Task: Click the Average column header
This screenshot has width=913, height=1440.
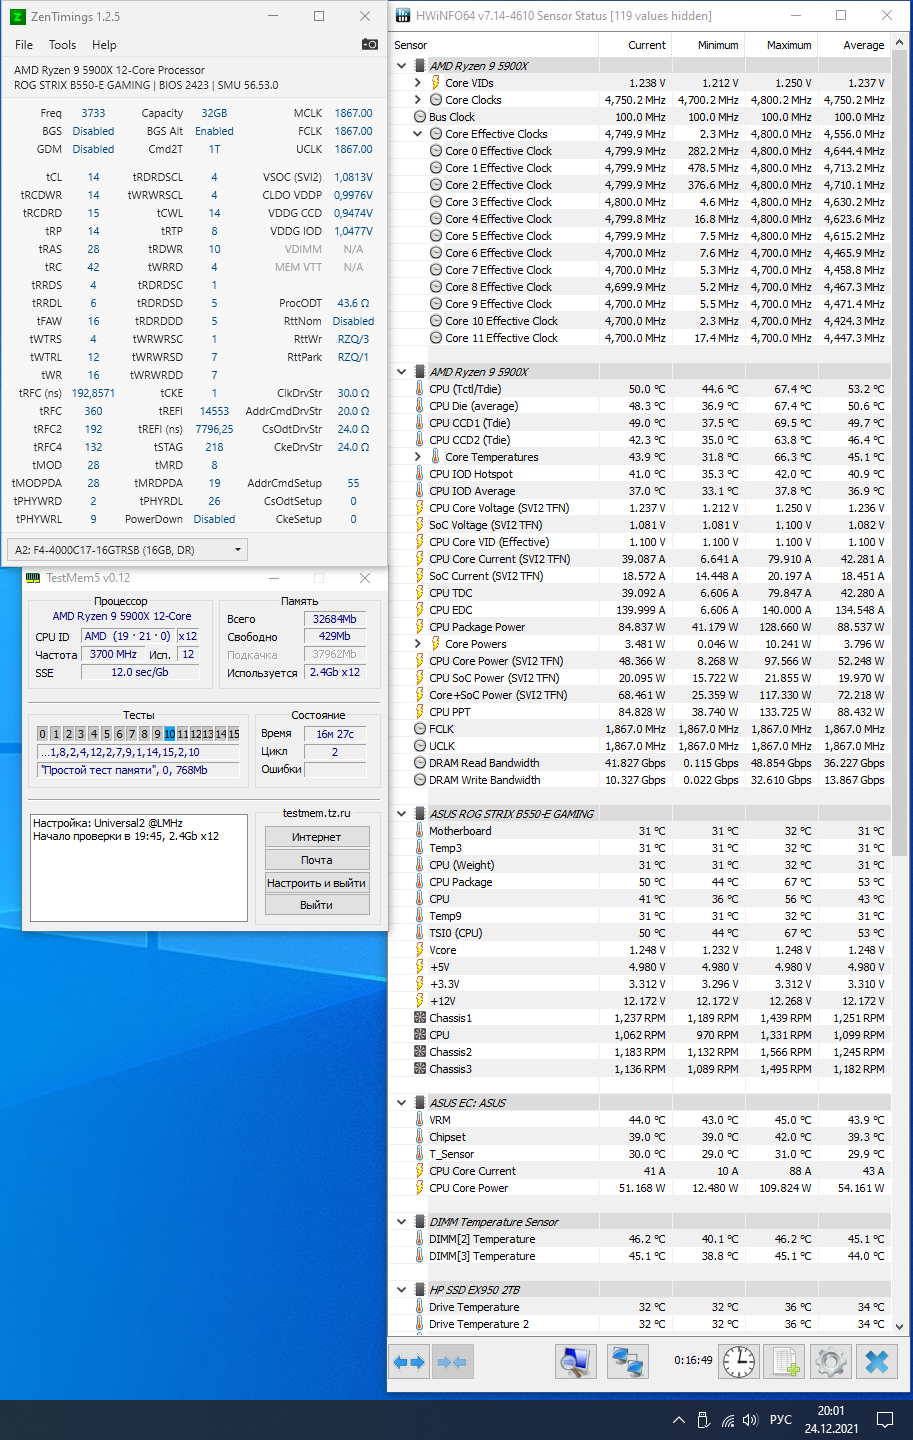Action: coord(853,45)
